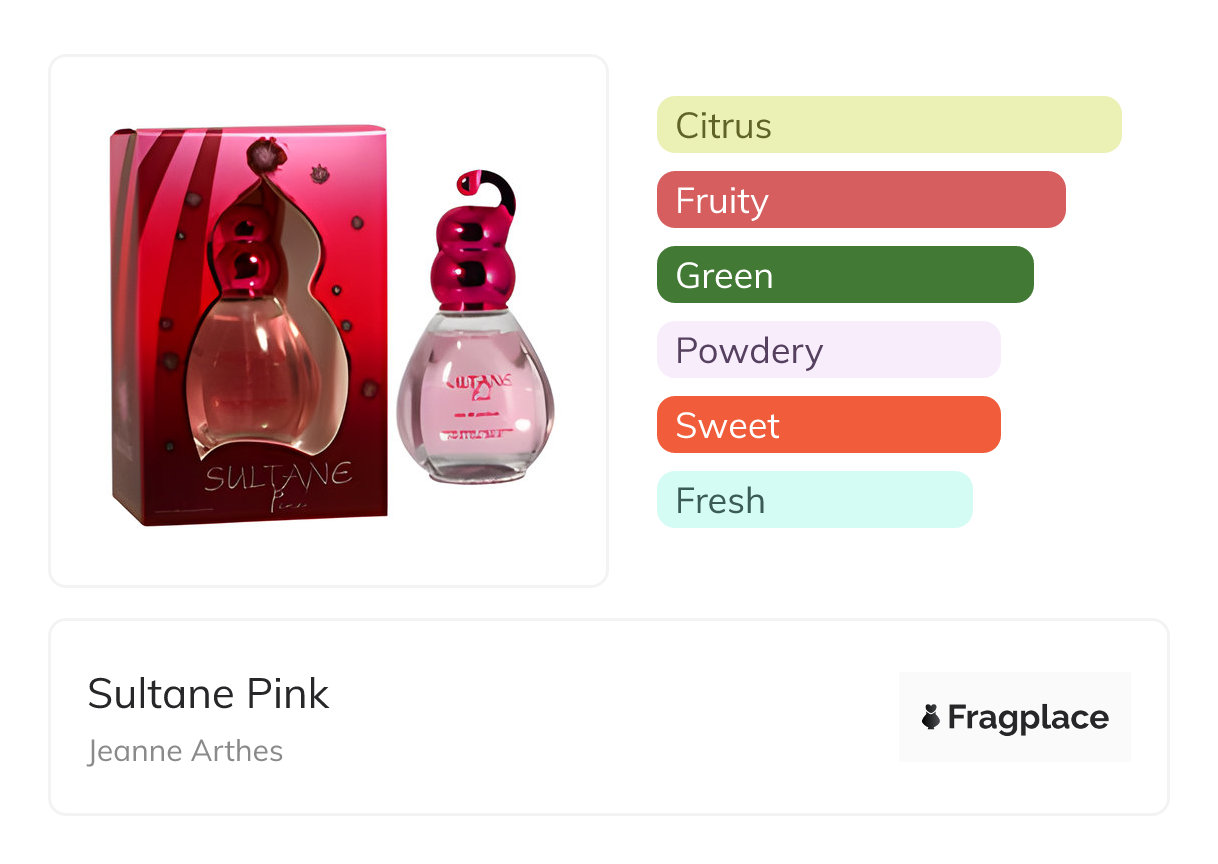Click the Fragplace bottle logo icon
This screenshot has width=1218, height=864.
tap(931, 717)
